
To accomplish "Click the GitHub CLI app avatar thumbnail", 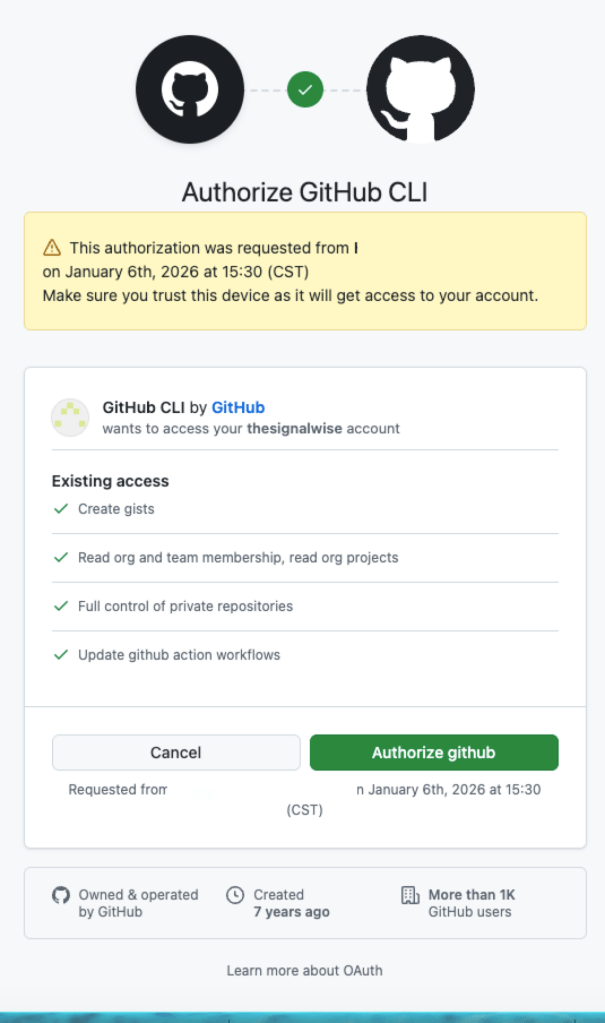I will coord(70,417).
